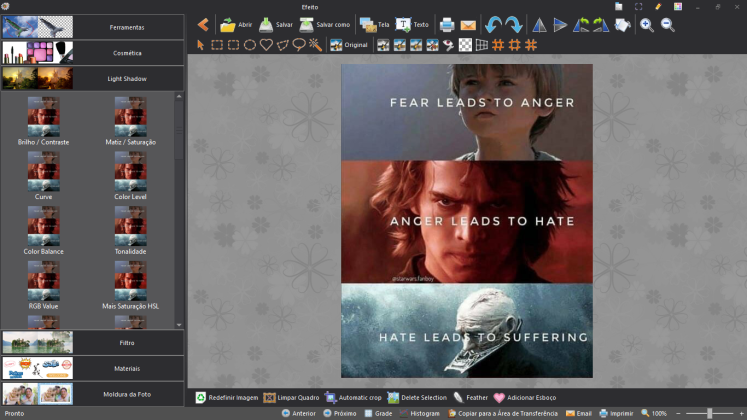Click the last orange grid icon
The image size is (747, 420).
pyautogui.click(x=531, y=45)
